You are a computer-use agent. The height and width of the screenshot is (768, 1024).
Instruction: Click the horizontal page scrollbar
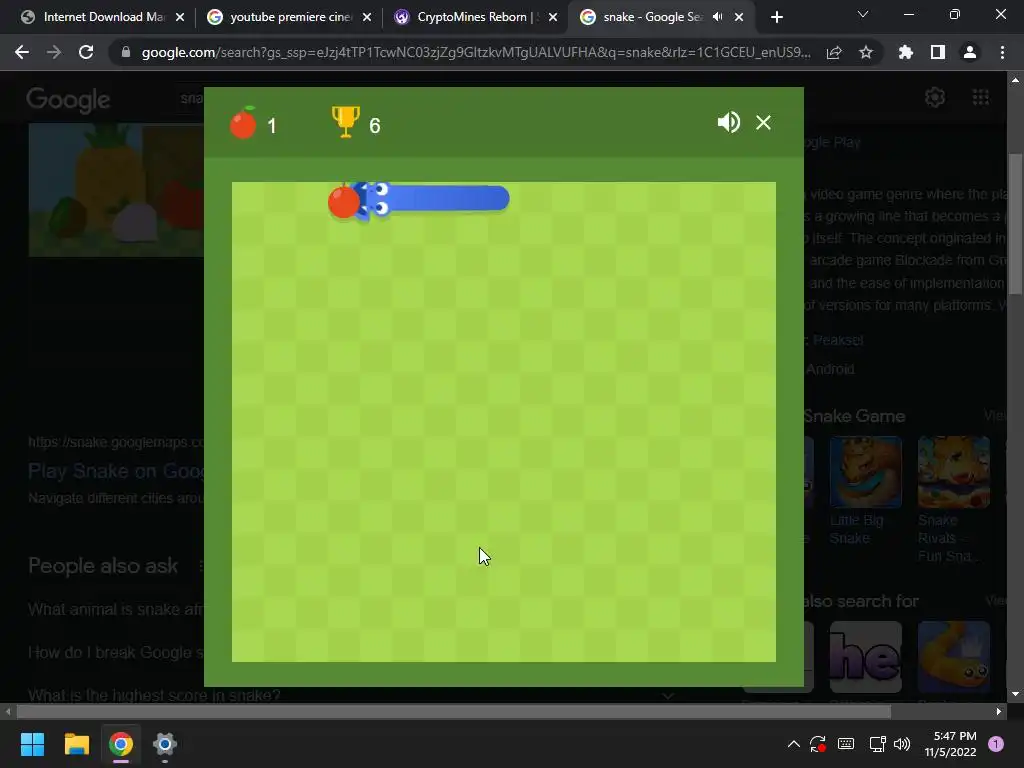point(454,711)
